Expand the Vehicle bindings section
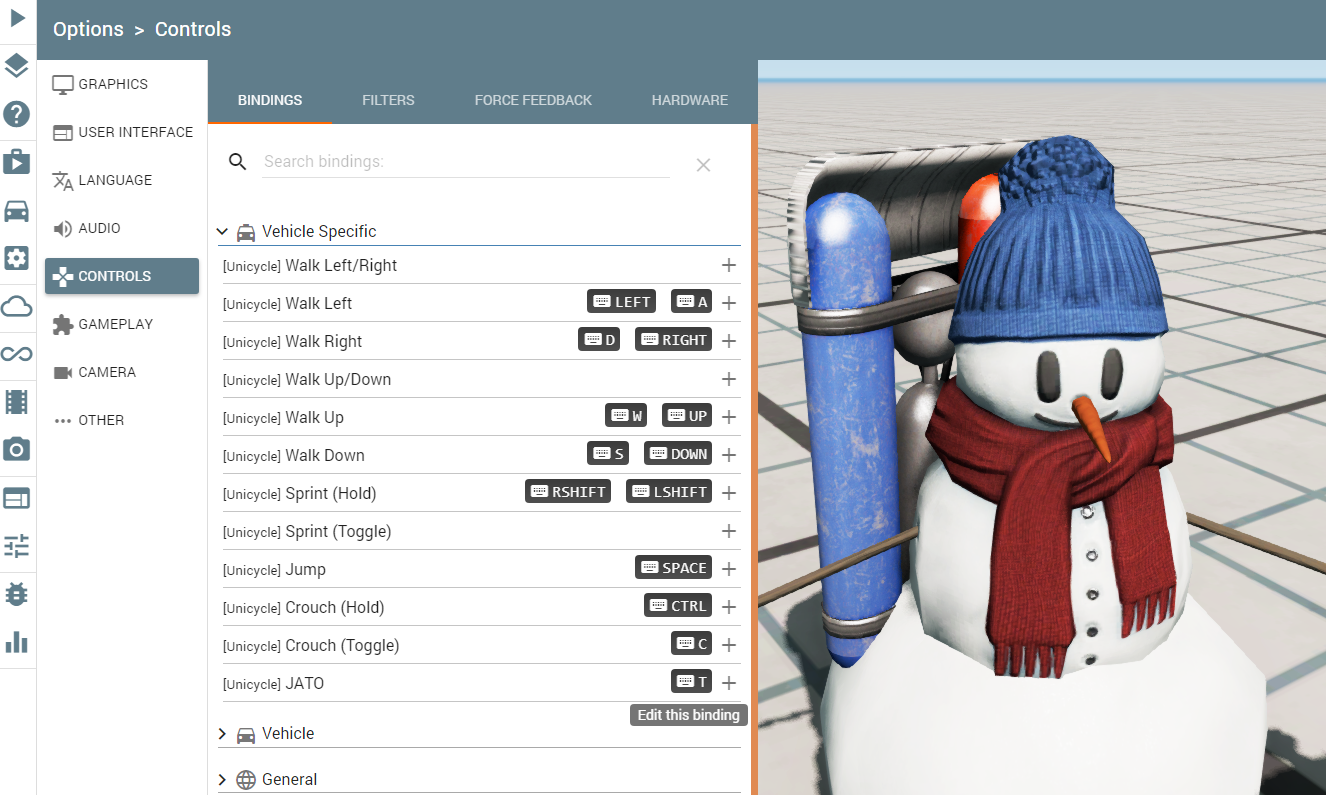Viewport: 1326px width, 795px height. tap(222, 734)
